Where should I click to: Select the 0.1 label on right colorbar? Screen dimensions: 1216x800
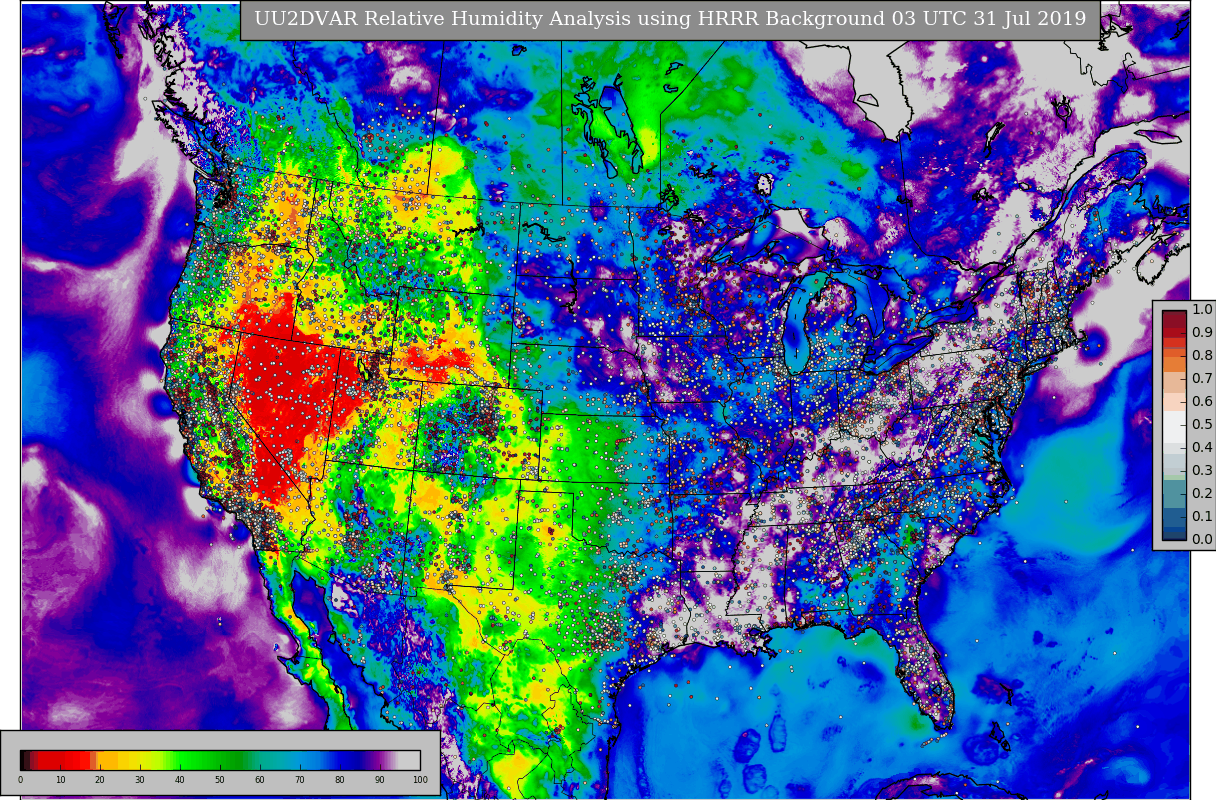1202,517
